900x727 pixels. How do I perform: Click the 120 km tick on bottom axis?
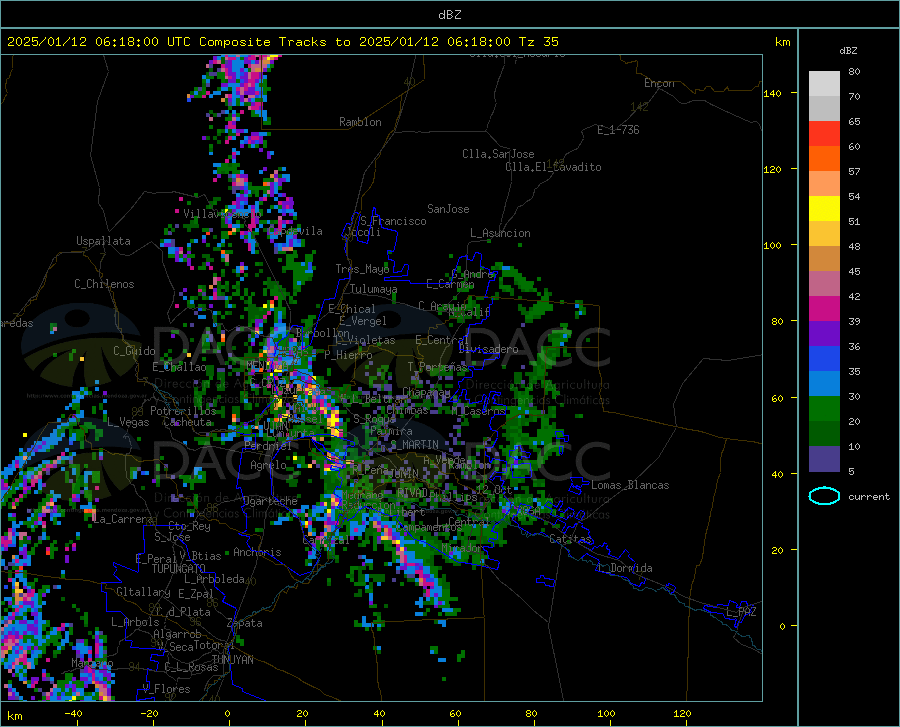682,714
